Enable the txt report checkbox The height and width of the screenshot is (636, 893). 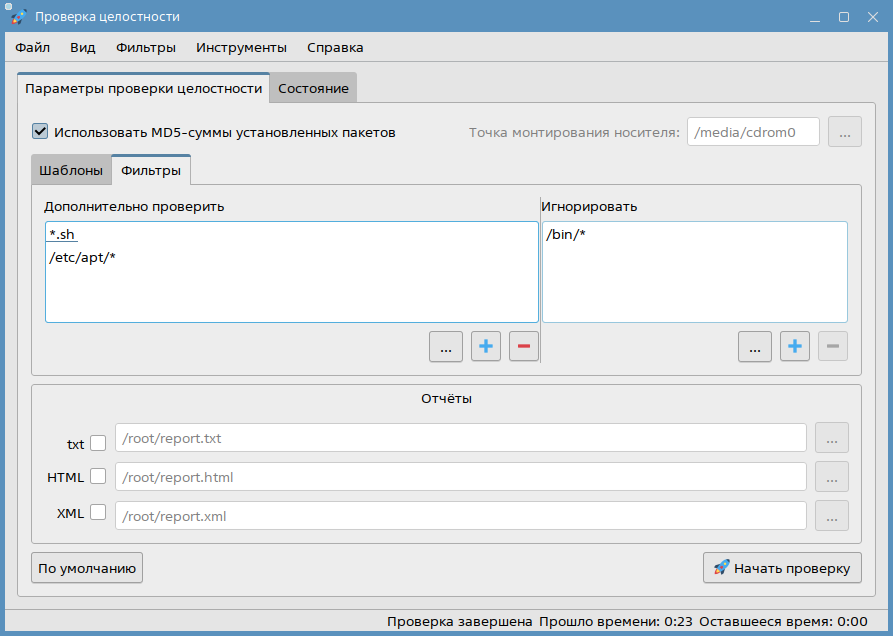click(x=98, y=443)
